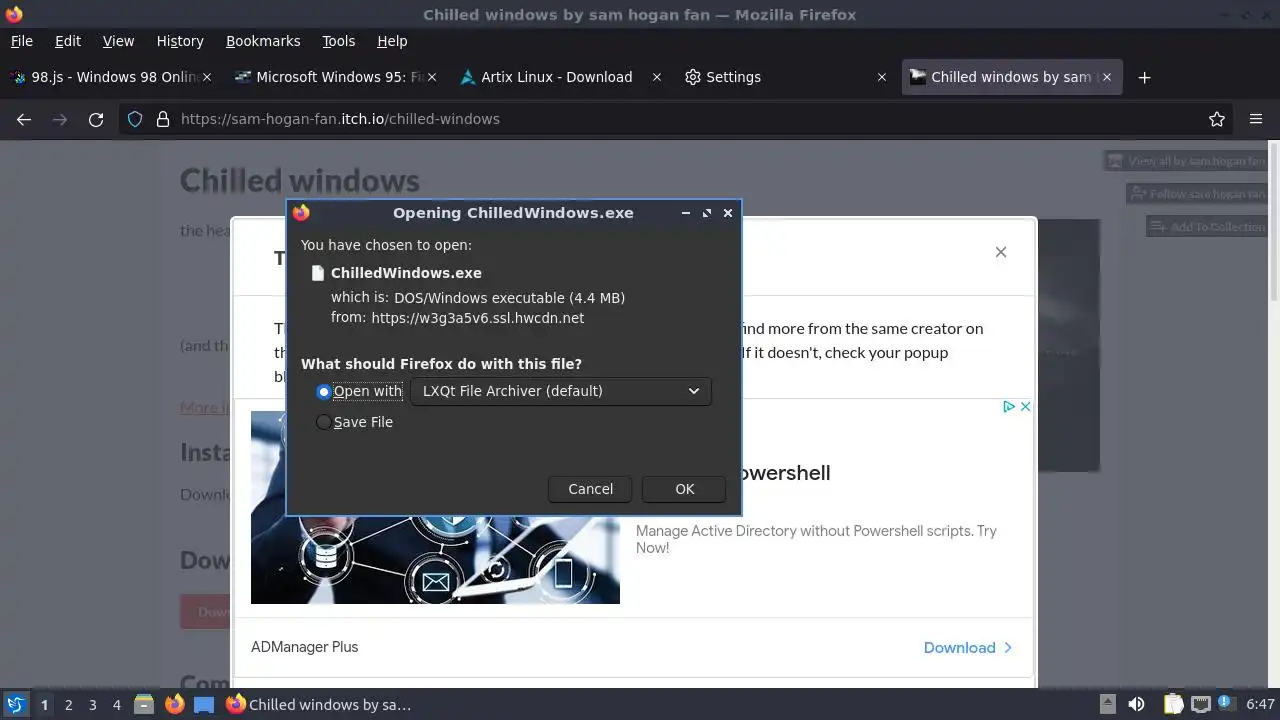
Task: Go back to the previous page
Action: click(24, 119)
